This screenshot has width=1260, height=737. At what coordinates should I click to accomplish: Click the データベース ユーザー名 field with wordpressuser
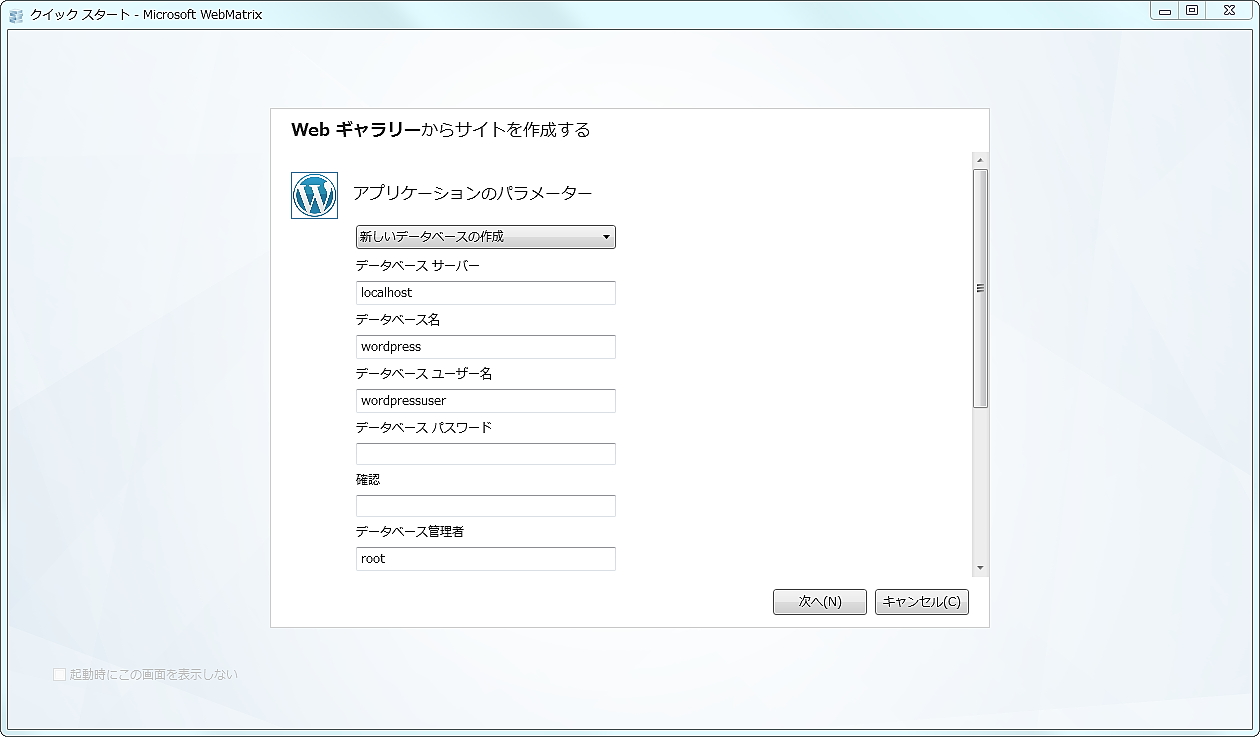[485, 400]
